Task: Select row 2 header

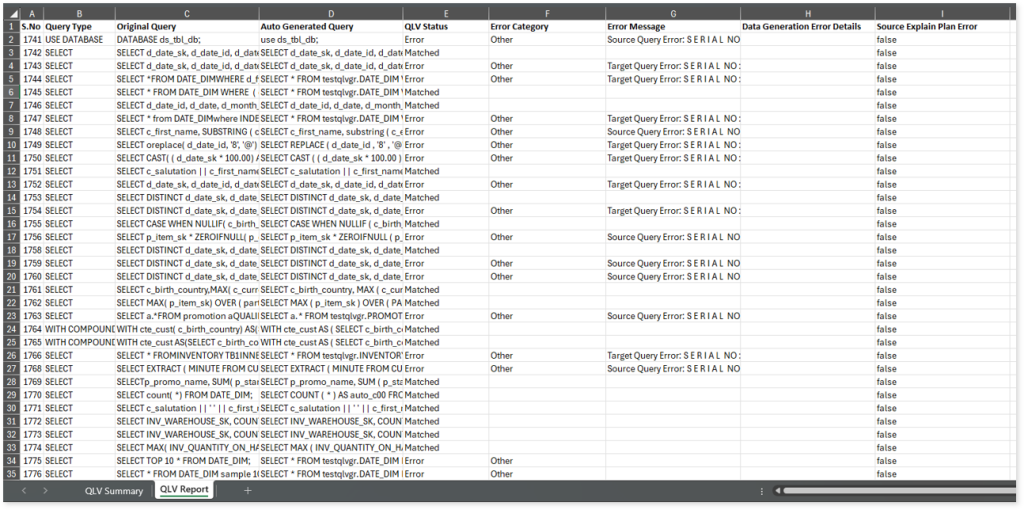Action: (10, 39)
